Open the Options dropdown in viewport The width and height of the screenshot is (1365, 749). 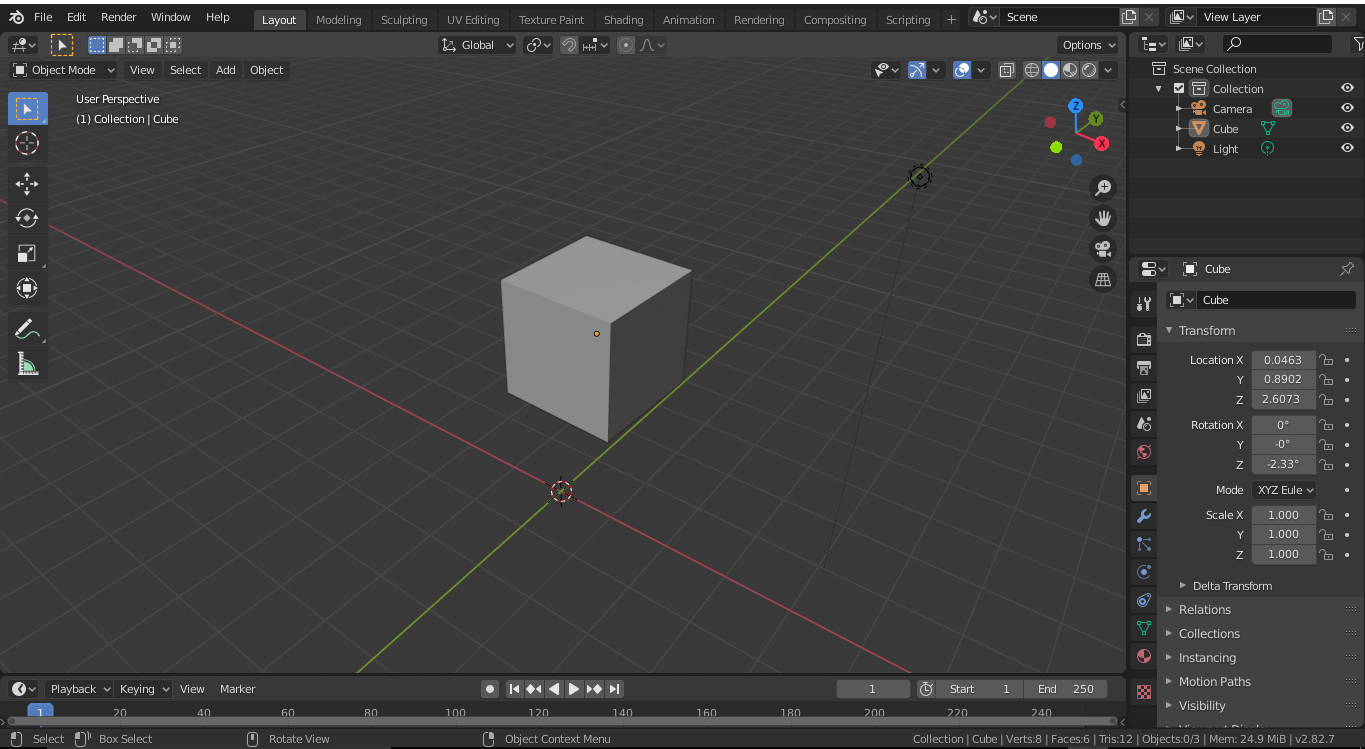click(1089, 45)
